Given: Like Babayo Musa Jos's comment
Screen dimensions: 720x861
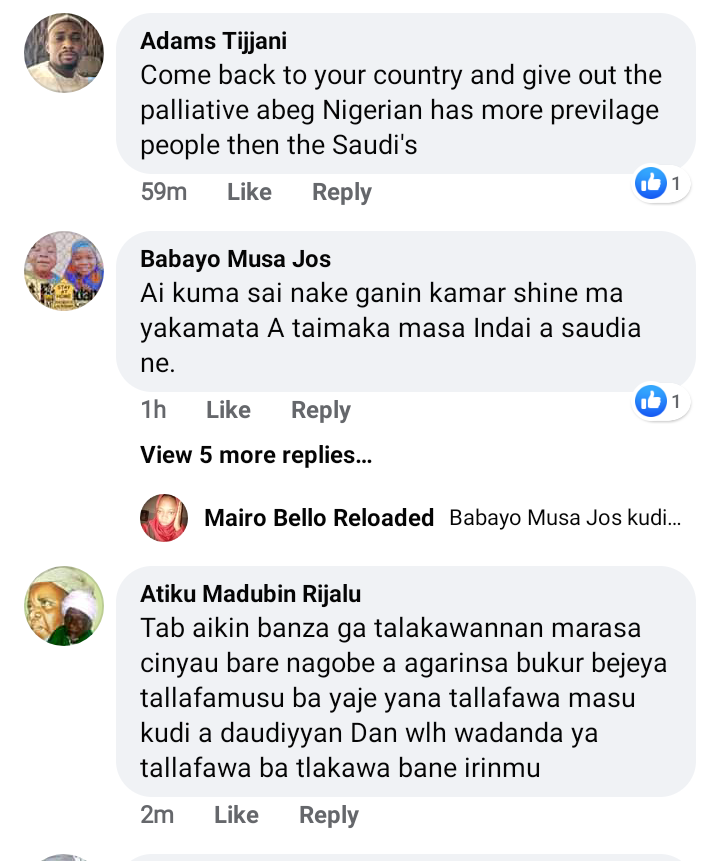Looking at the screenshot, I should (x=228, y=410).
